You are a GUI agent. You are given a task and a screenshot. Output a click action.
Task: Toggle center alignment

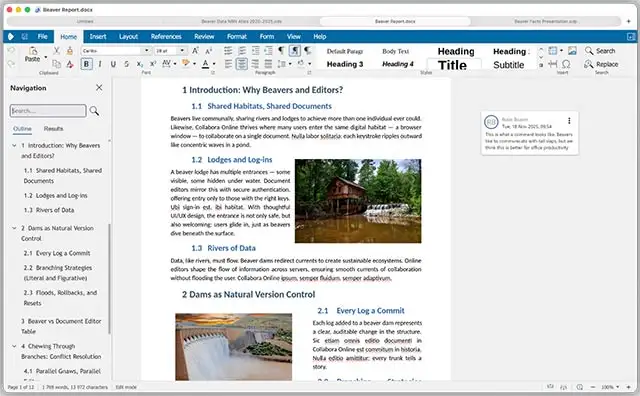click(242, 64)
